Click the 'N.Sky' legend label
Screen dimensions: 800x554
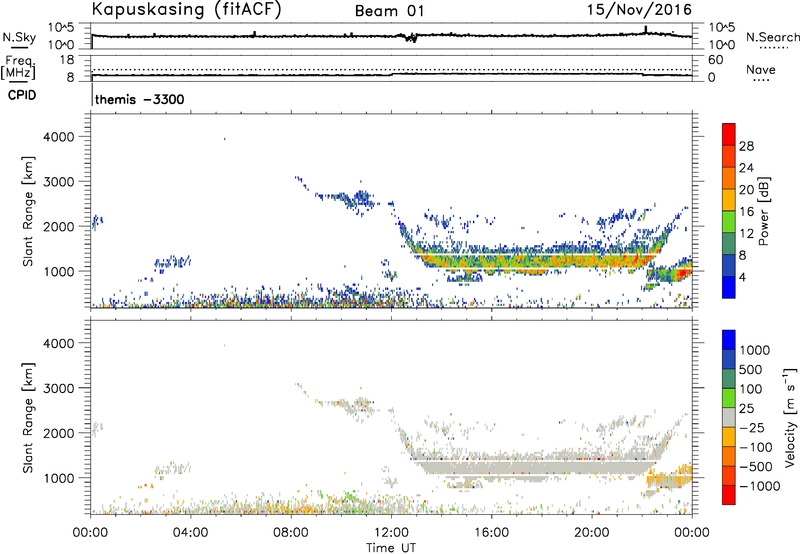(19, 37)
